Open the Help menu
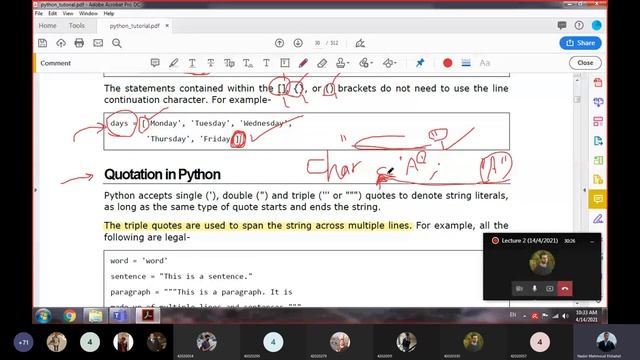The height and width of the screenshot is (360, 640). click(109, 13)
